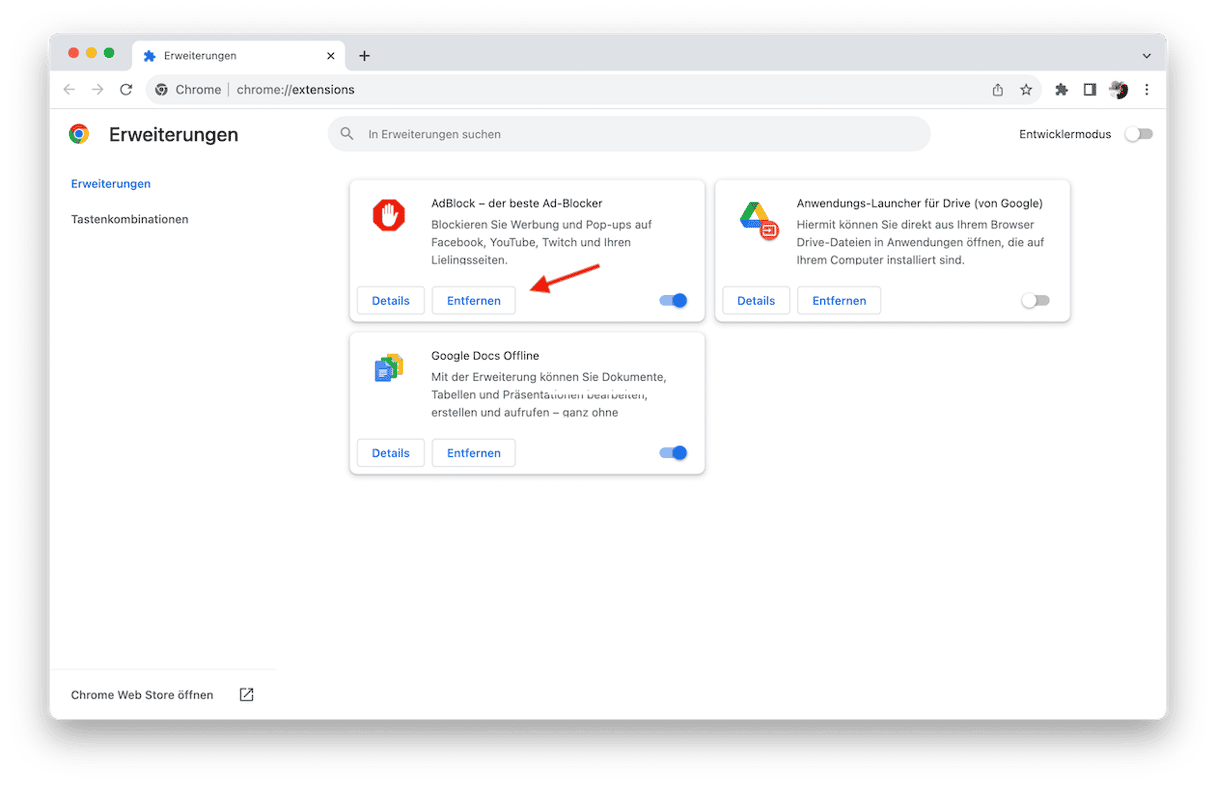The height and width of the screenshot is (785, 1216).
Task: Open a new tab with plus button
Action: tap(364, 56)
